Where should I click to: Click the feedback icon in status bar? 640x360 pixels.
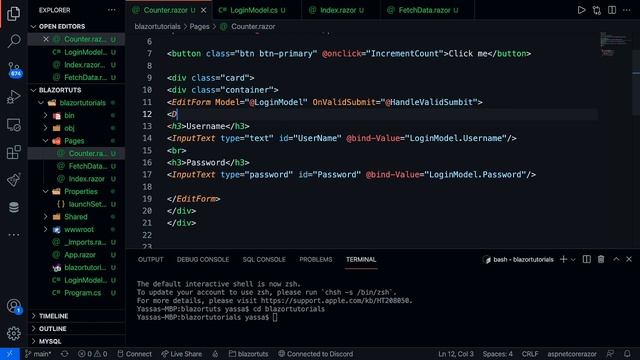tap(610, 354)
